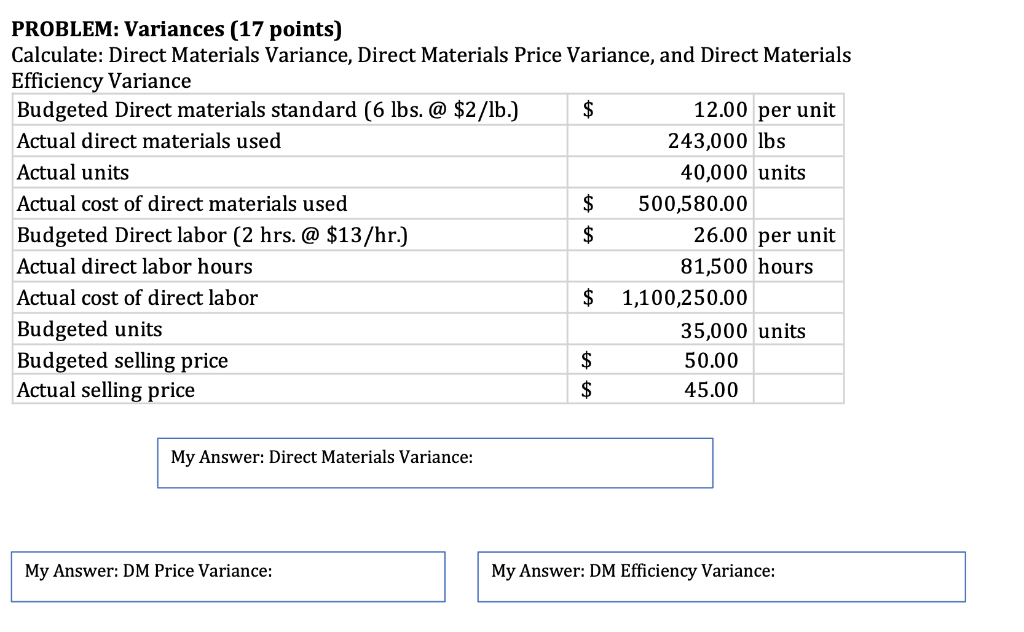Viewport: 1024px width, 632px height.
Task: Click the 'Budgeted selling price' row label
Action: pyautogui.click(x=123, y=361)
